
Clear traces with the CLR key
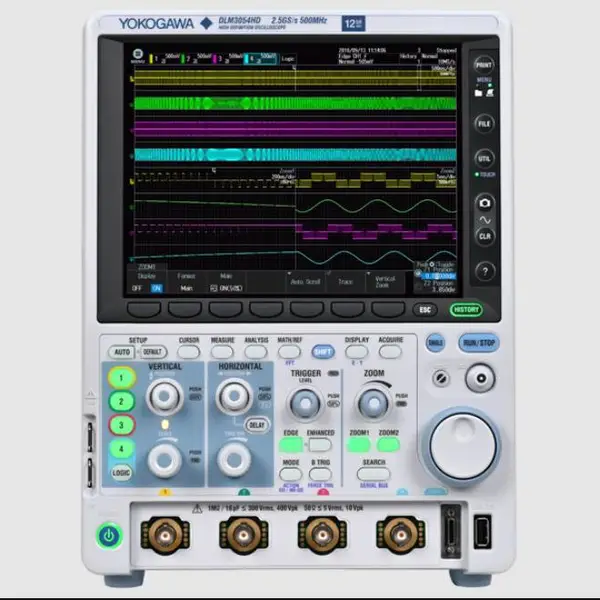click(484, 236)
